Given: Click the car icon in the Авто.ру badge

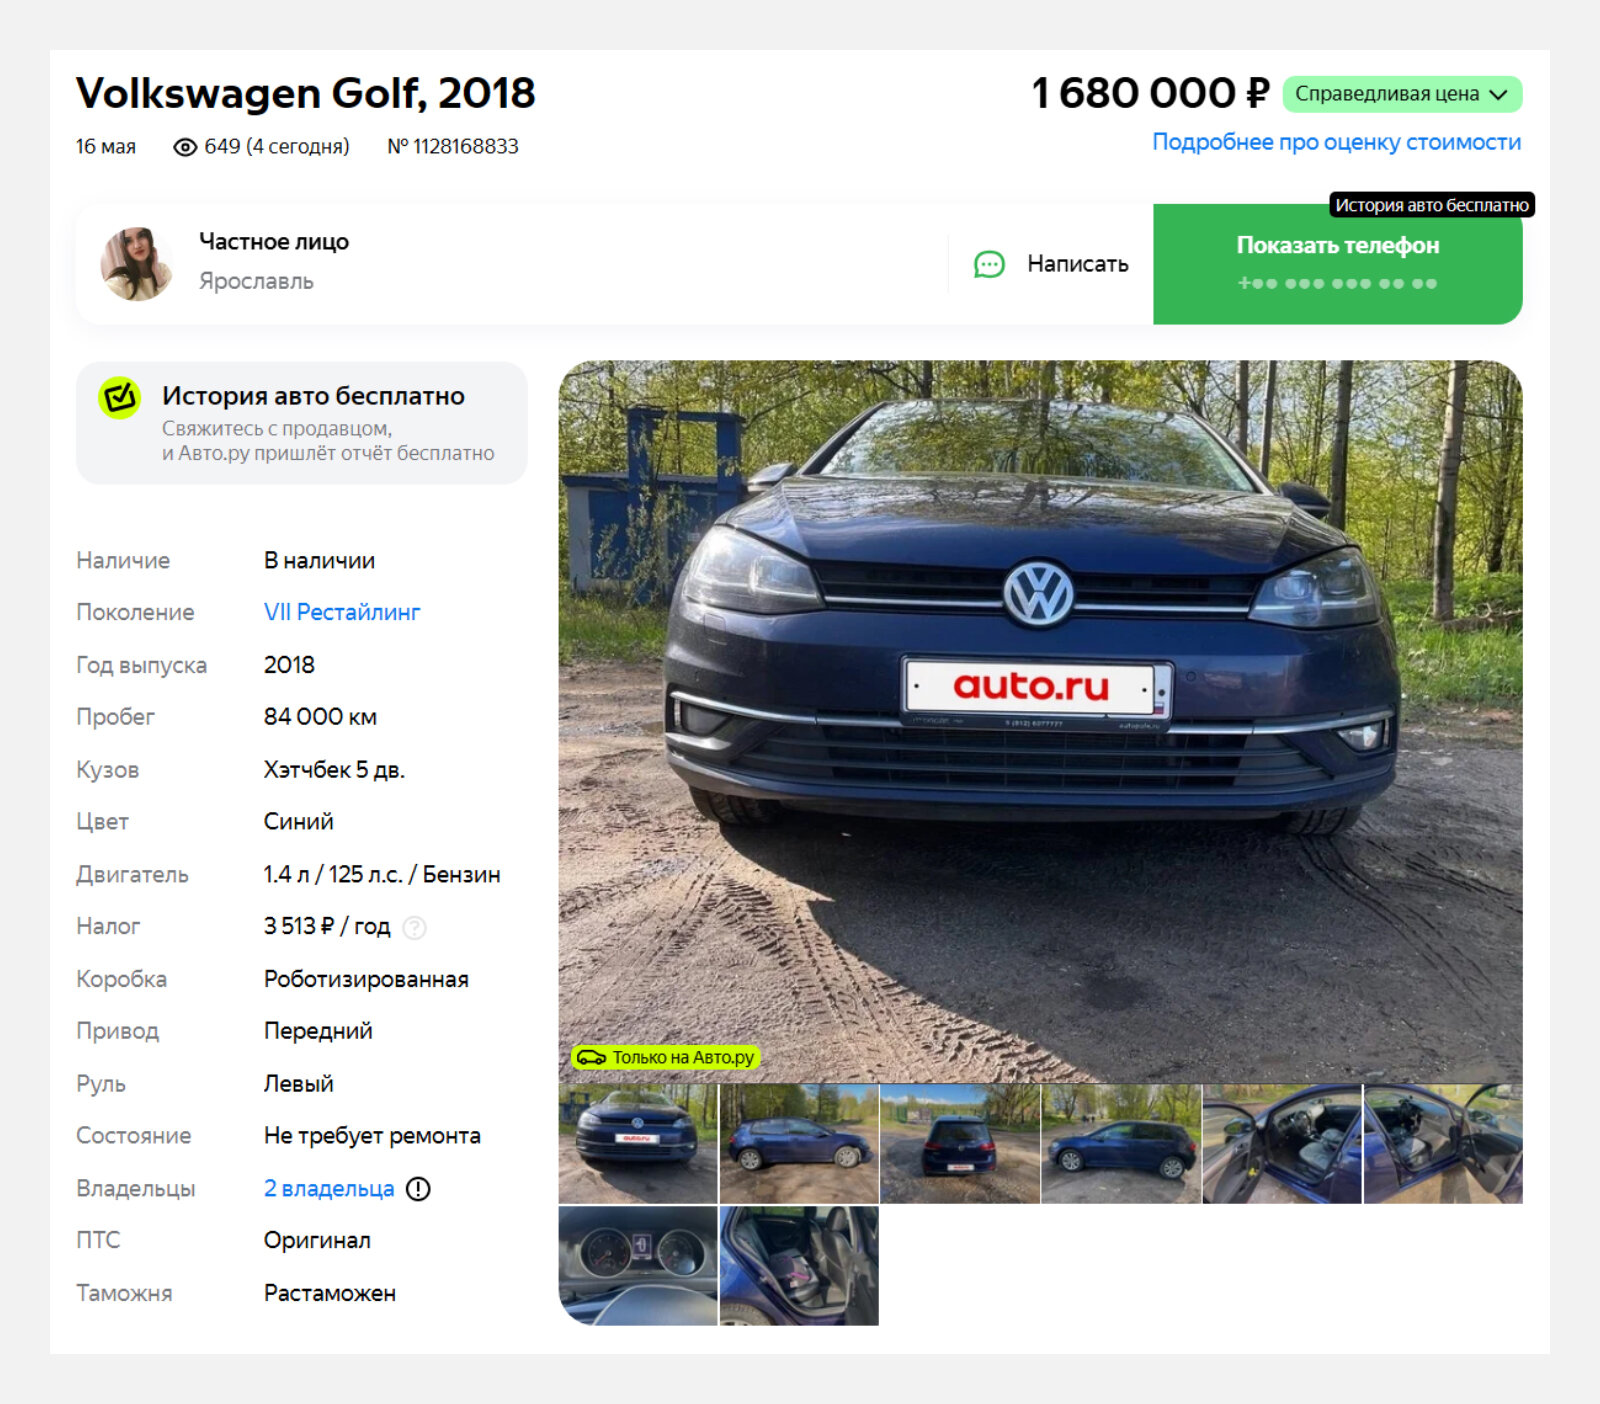Looking at the screenshot, I should pyautogui.click(x=591, y=1057).
